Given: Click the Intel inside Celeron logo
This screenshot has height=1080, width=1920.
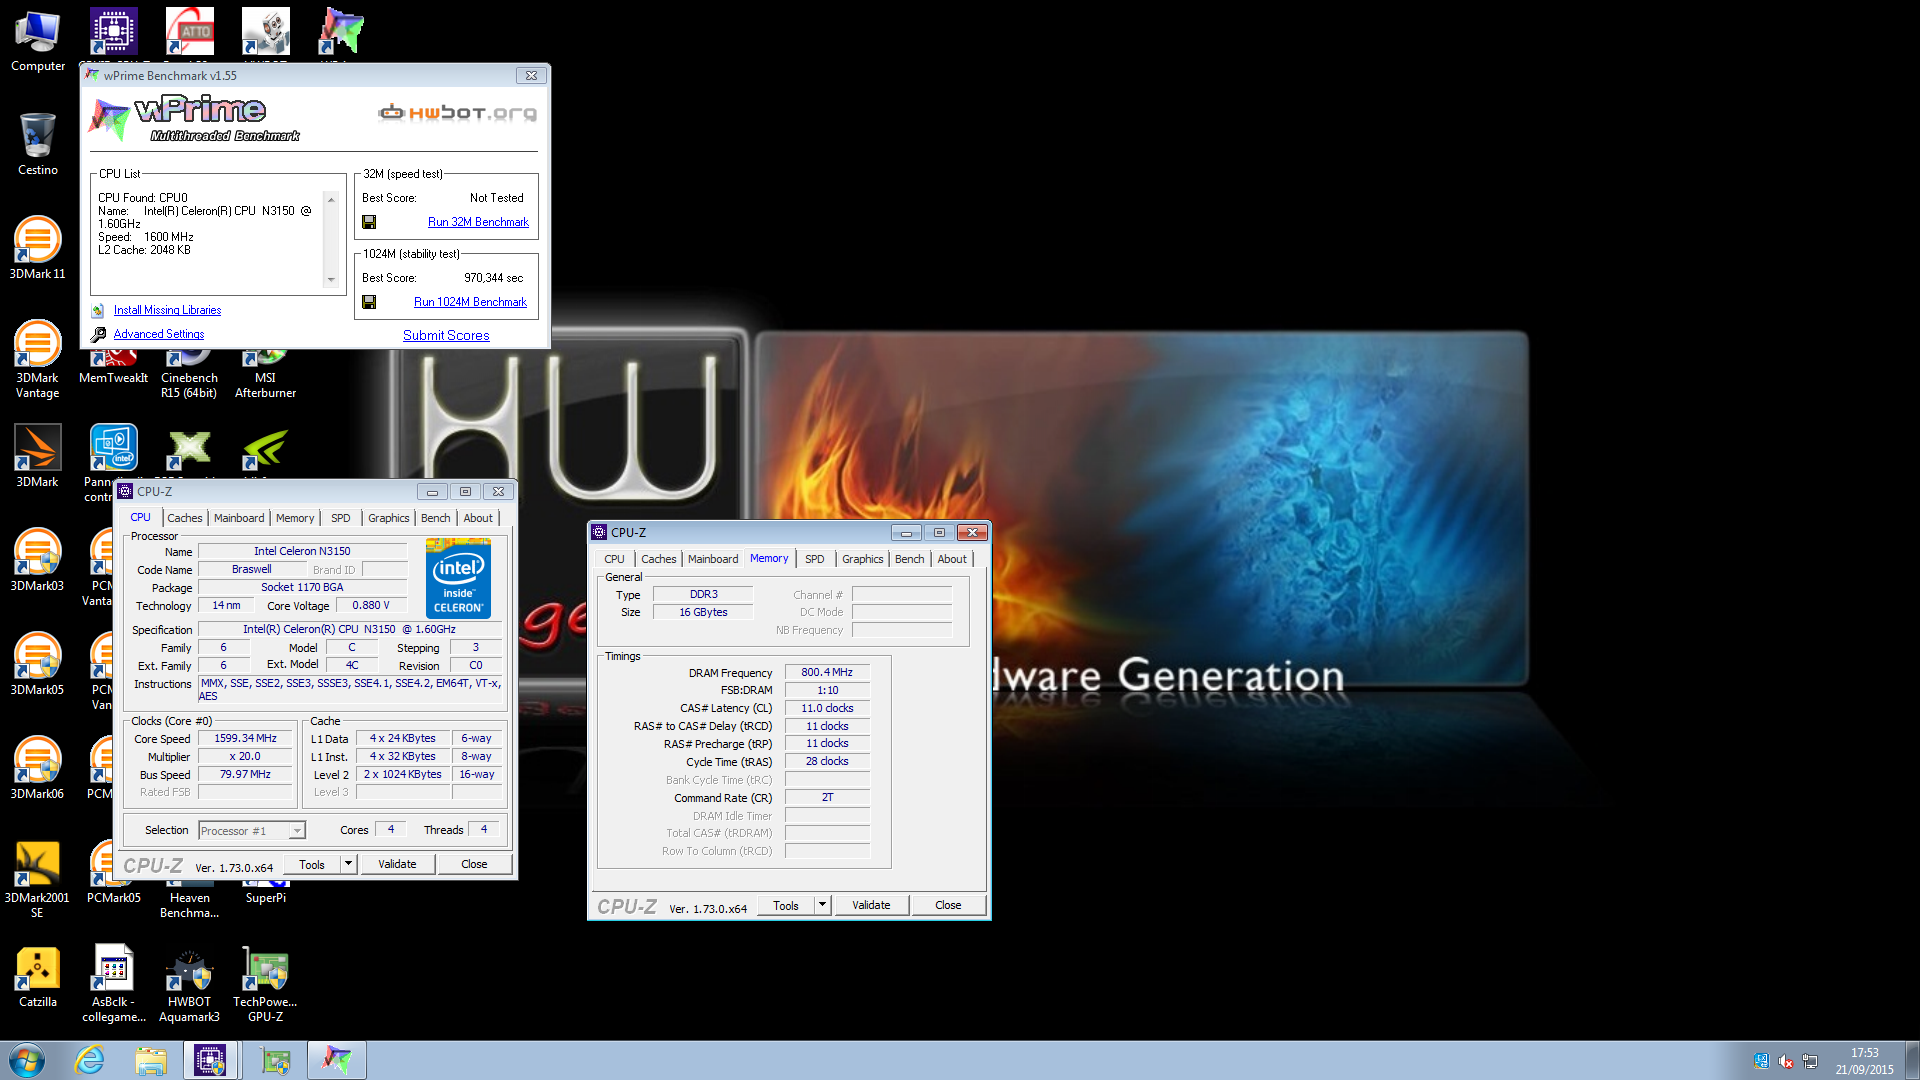Looking at the screenshot, I should tap(458, 578).
